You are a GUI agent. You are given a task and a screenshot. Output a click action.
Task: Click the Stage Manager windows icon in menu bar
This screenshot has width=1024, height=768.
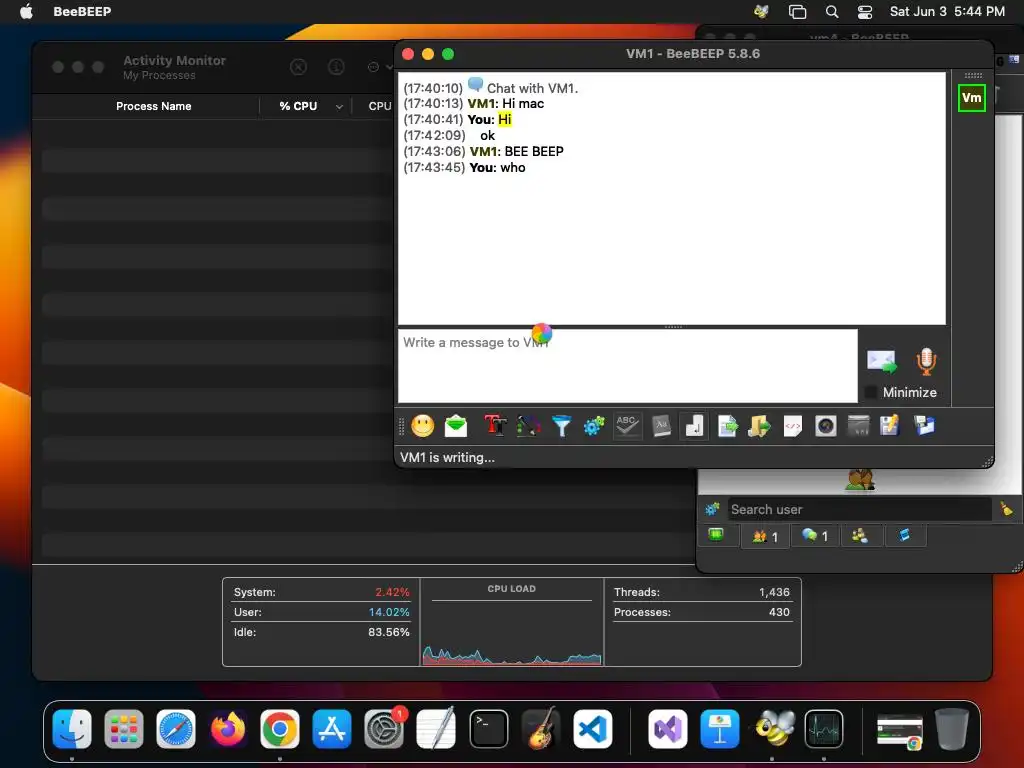point(797,12)
